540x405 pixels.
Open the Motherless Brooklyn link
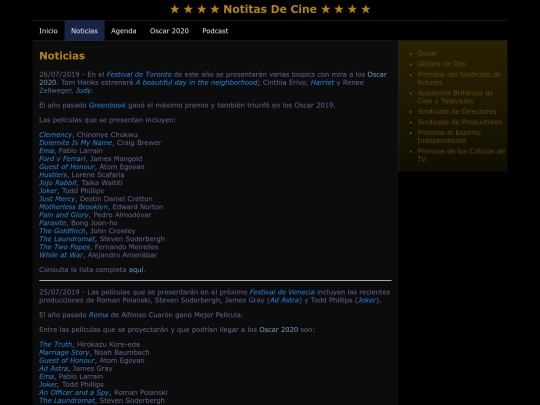(x=73, y=207)
